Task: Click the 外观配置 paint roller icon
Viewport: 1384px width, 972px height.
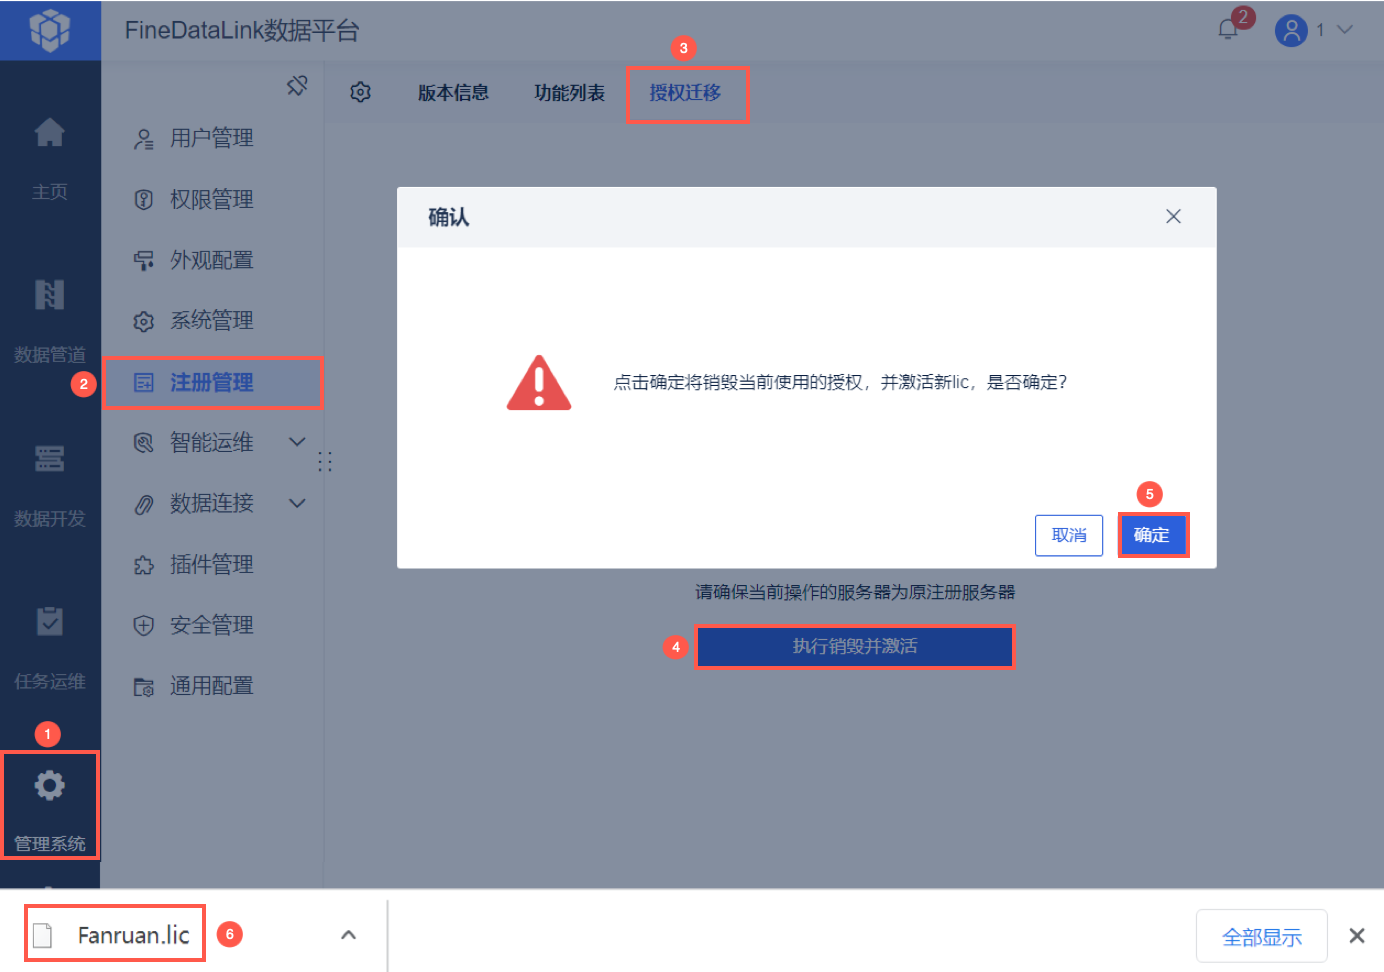Action: coord(144,261)
